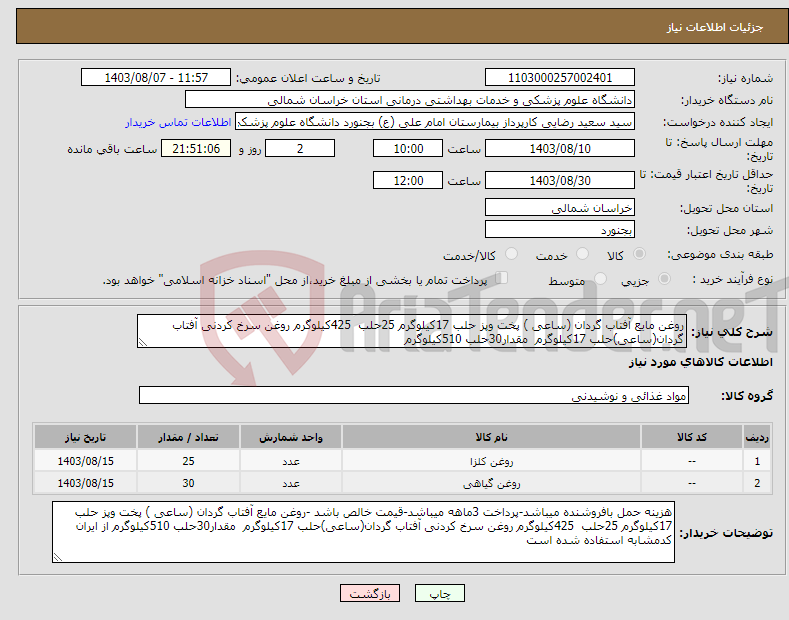This screenshot has height=620, width=789.
Task: Click the روغن کلزا item name cell
Action: tap(491, 461)
